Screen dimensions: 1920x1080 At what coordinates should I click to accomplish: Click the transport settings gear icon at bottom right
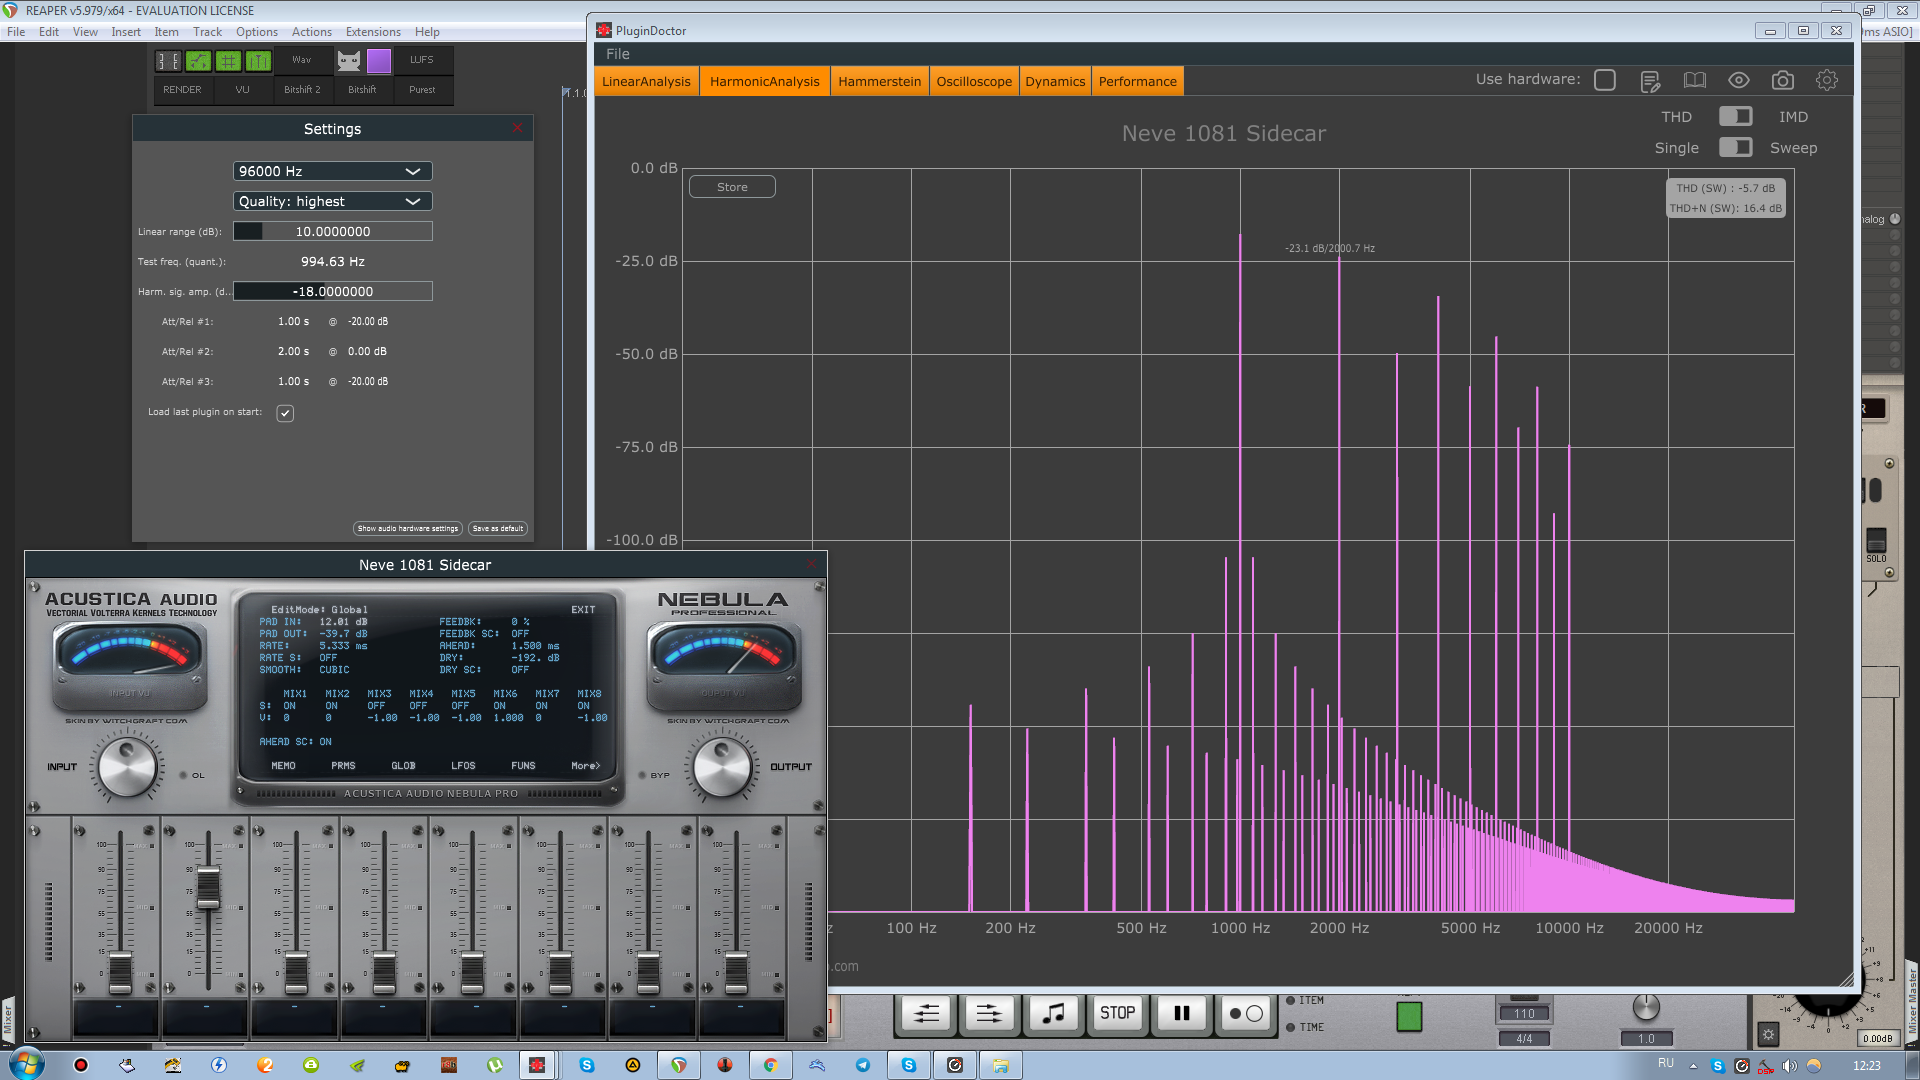click(x=1768, y=1035)
